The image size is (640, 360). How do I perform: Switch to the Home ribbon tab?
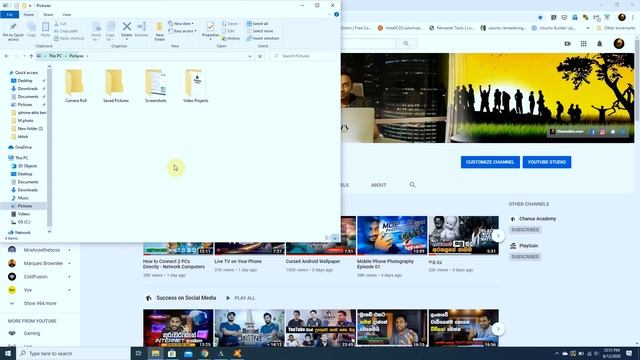point(29,14)
